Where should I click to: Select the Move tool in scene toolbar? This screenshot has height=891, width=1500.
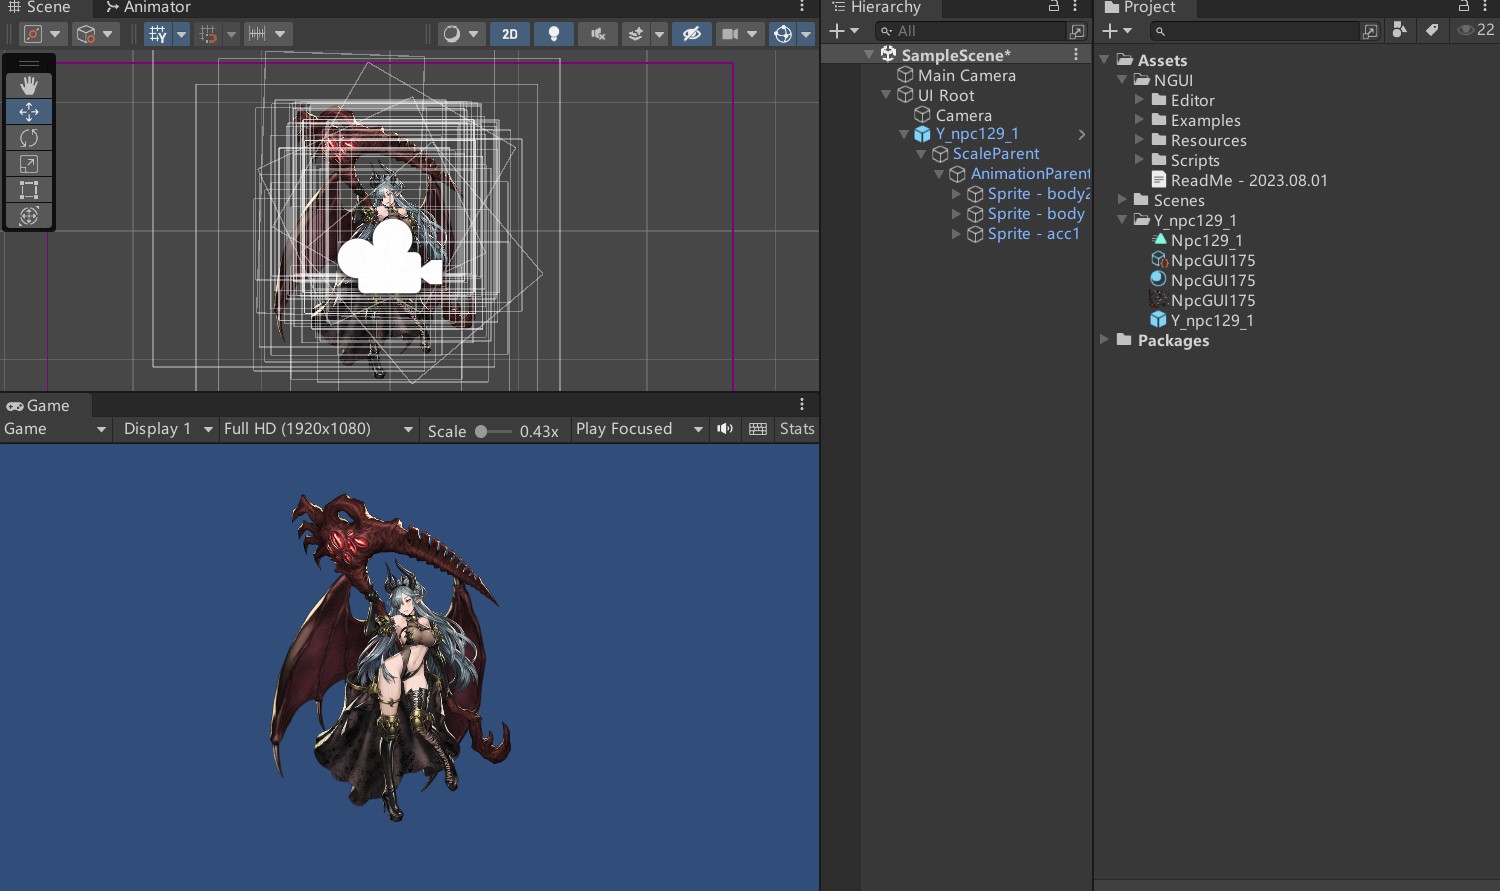pyautogui.click(x=29, y=112)
